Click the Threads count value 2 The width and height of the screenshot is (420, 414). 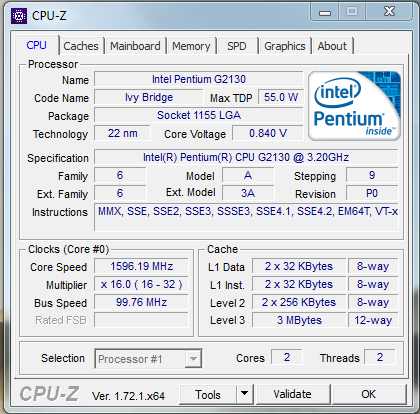click(x=380, y=357)
